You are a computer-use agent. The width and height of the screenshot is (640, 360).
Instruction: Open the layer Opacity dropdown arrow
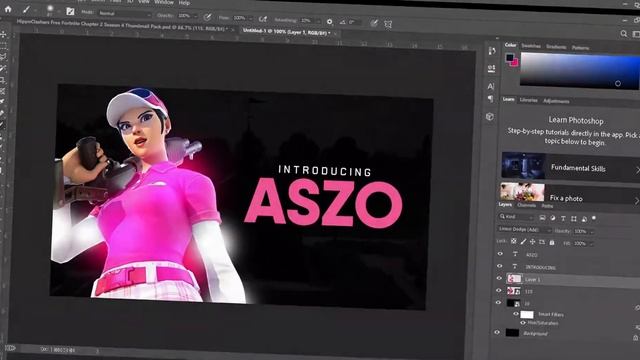(x=591, y=232)
